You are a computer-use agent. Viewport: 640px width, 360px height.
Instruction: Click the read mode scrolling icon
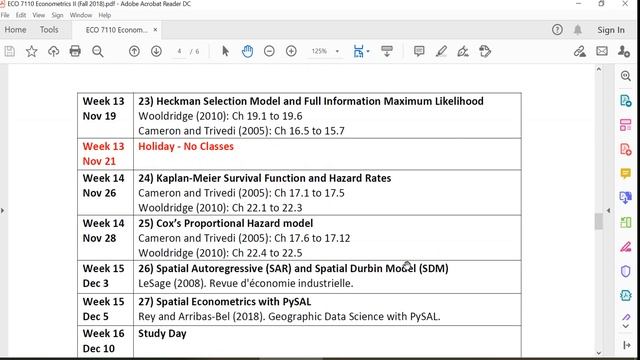pyautogui.click(x=387, y=51)
